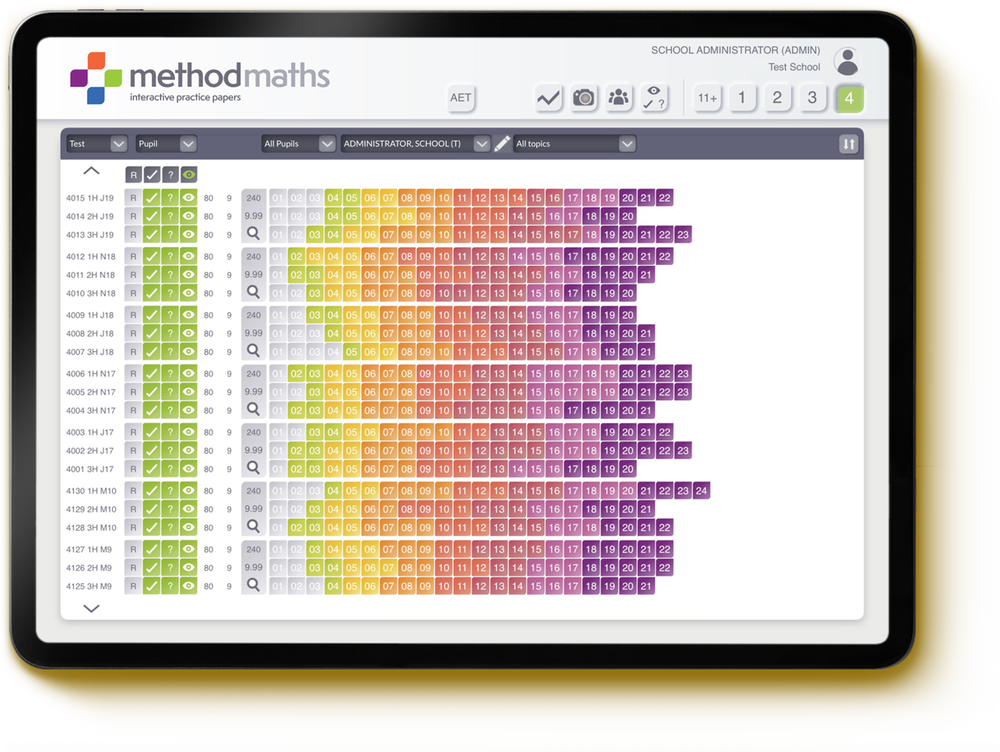The width and height of the screenshot is (1000, 752).
Task: Open the progress graph view
Action: 548,98
